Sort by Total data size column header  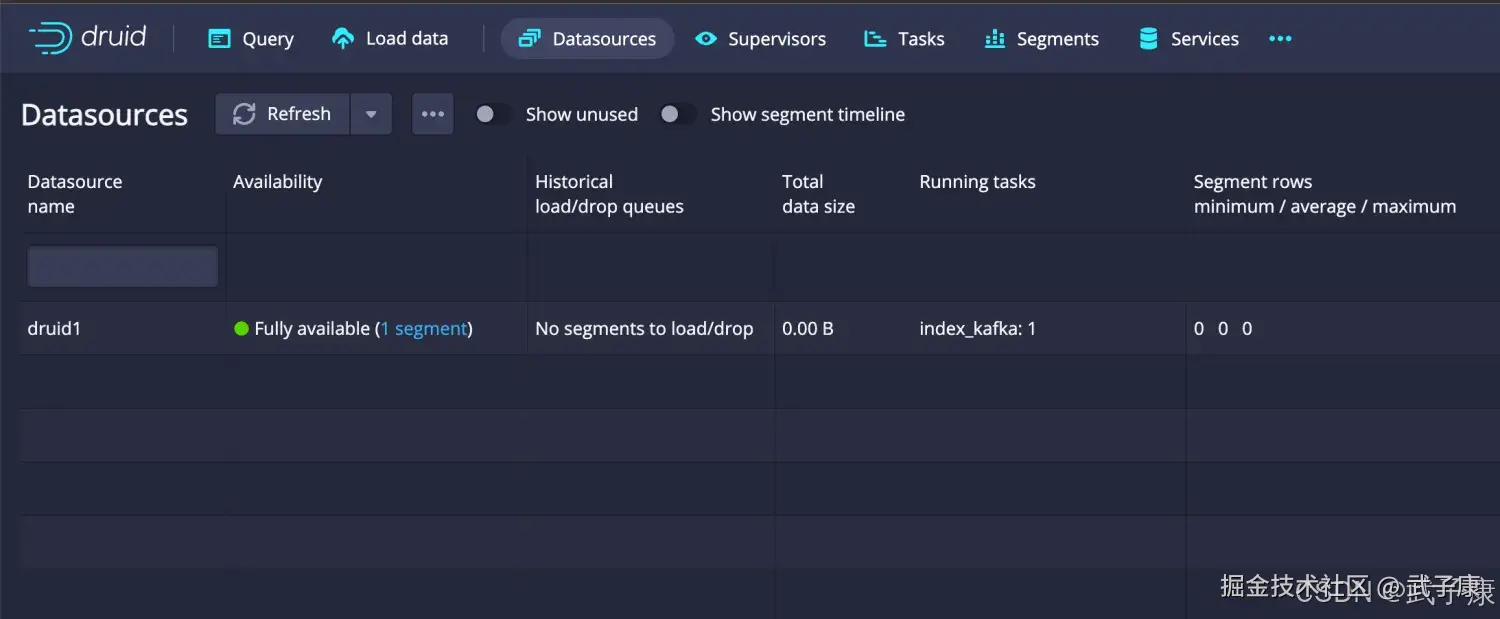pos(818,194)
